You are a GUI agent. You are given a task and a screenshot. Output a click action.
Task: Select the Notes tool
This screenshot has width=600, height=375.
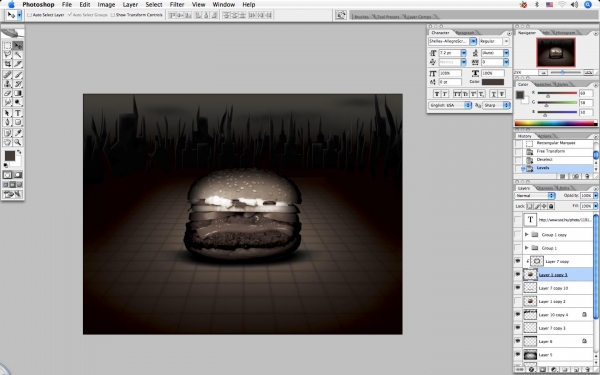(x=7, y=133)
